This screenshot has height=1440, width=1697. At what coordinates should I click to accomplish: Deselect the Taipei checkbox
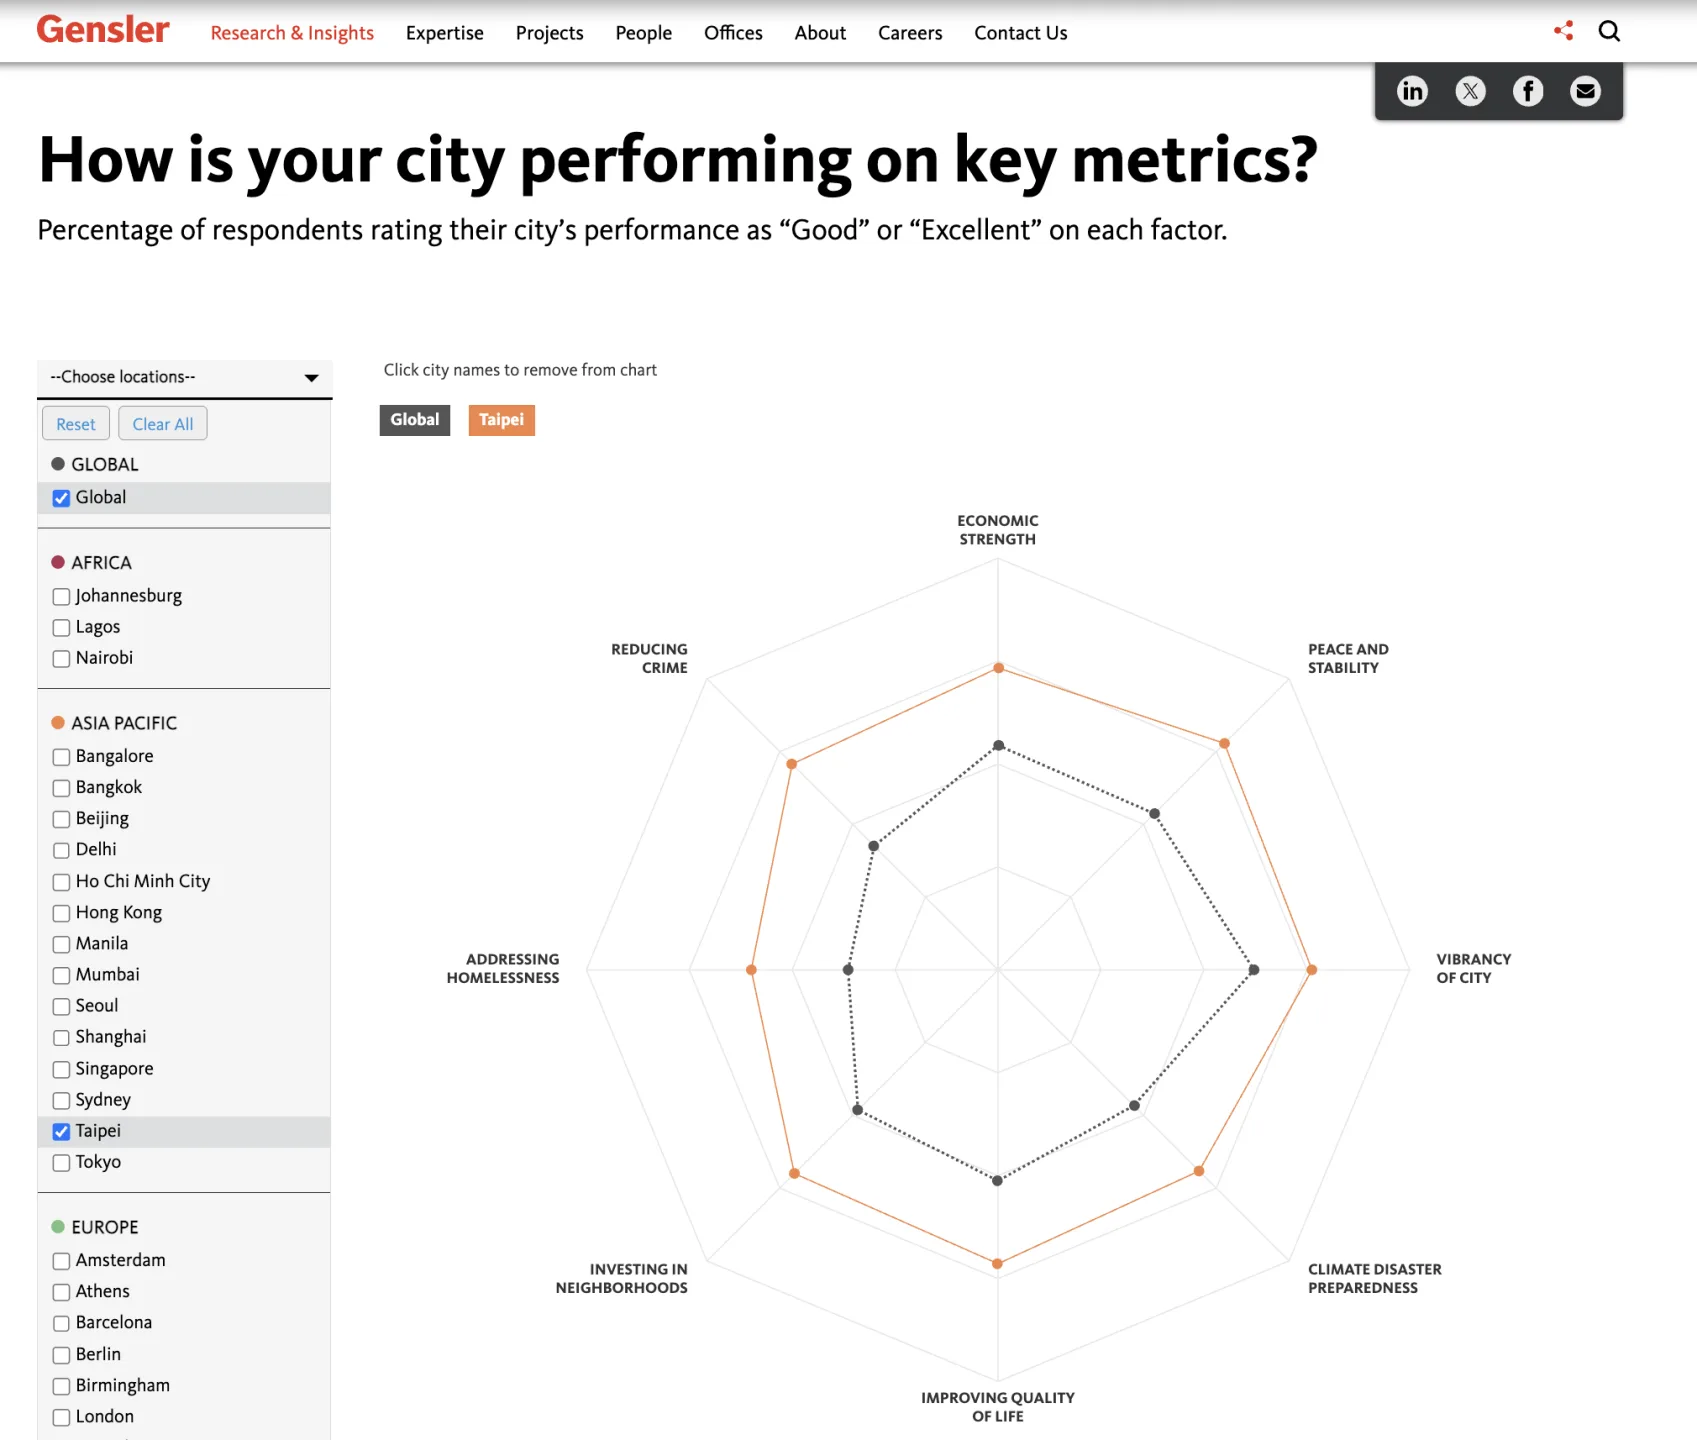62,1131
